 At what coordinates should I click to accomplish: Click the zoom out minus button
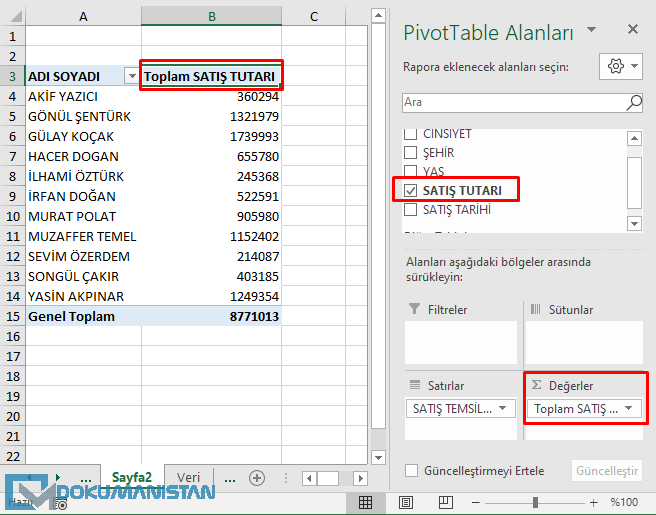(475, 502)
